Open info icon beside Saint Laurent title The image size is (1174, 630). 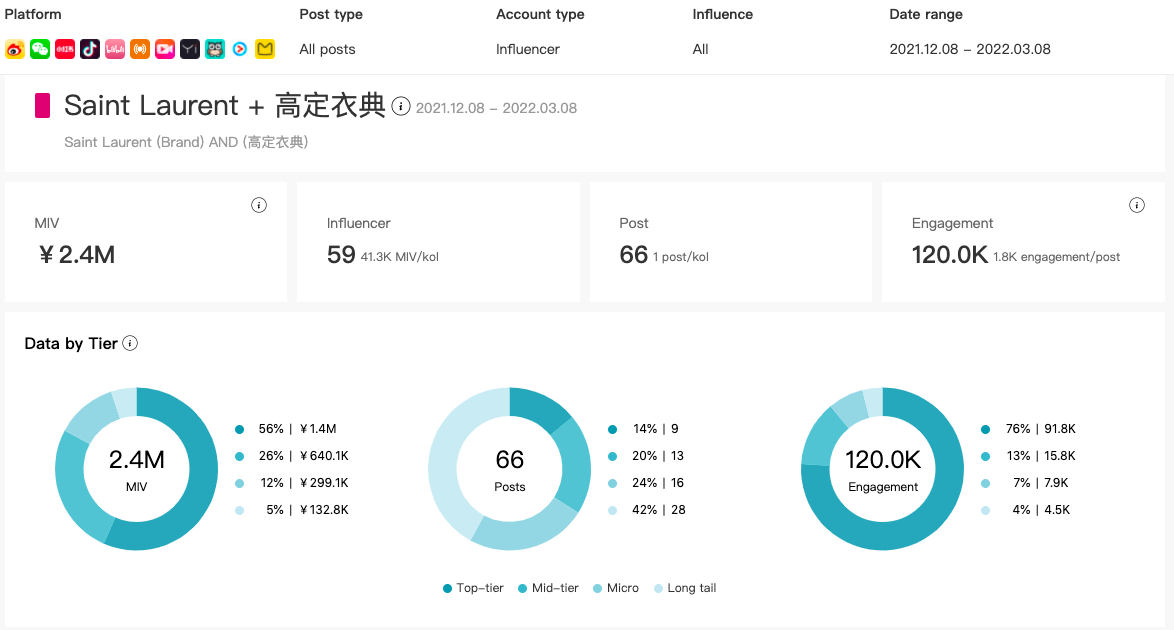point(401,106)
